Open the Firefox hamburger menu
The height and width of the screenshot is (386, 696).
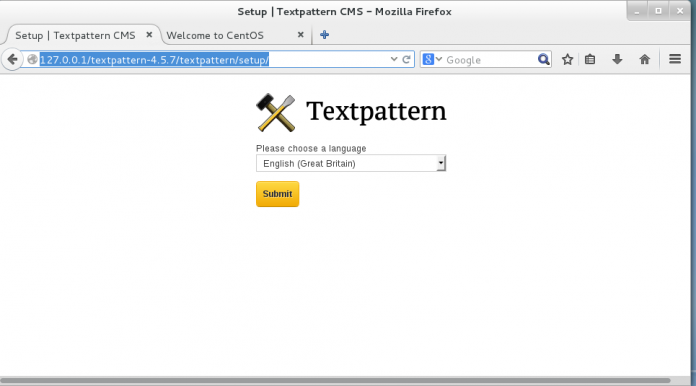point(675,59)
